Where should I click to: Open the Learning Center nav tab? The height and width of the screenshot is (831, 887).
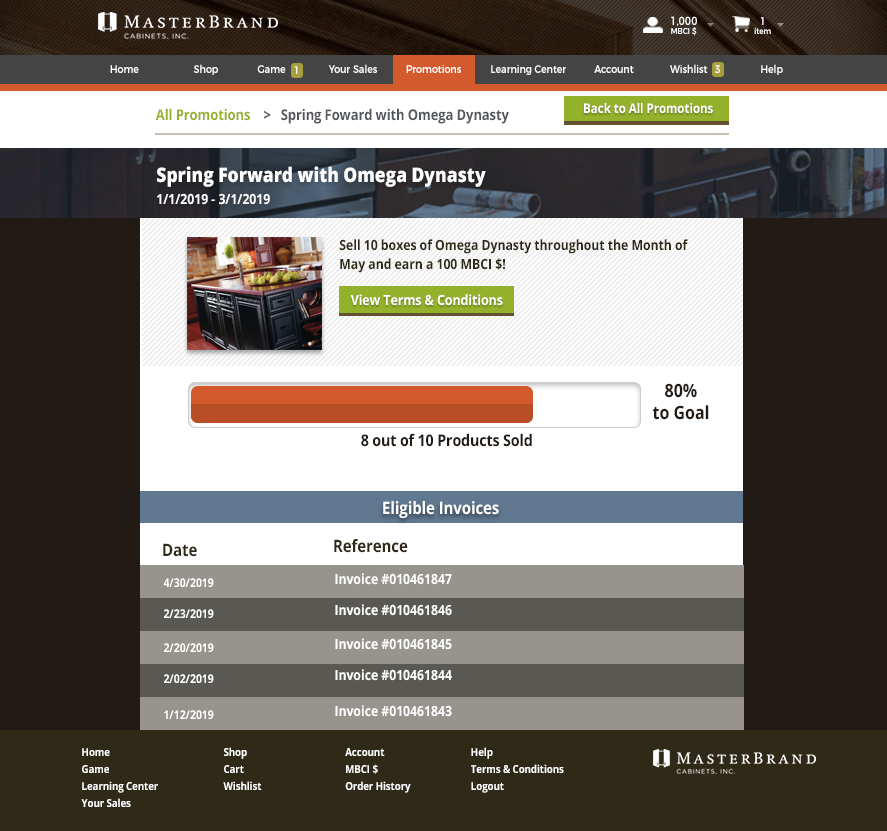click(x=528, y=69)
